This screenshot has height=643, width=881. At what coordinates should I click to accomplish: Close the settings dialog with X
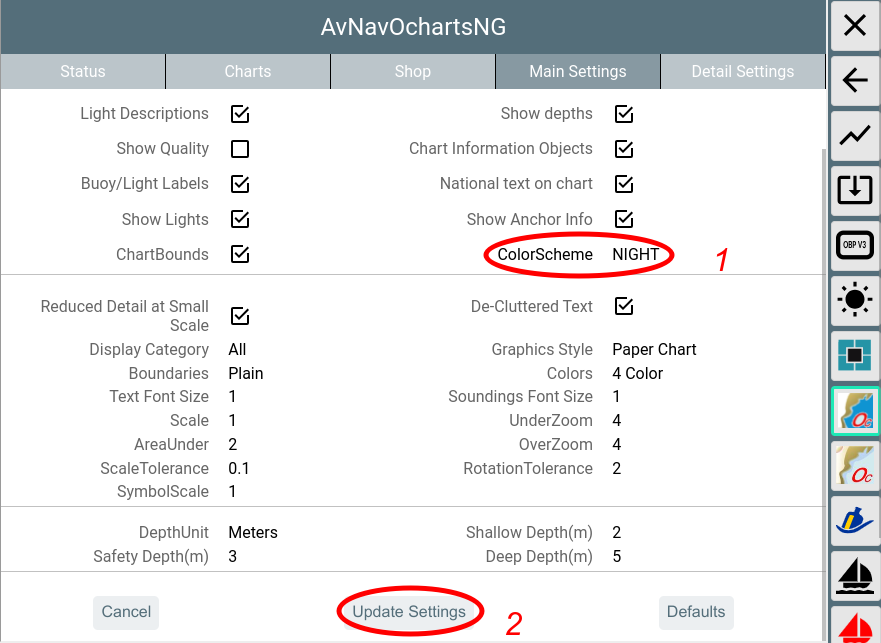pyautogui.click(x=855, y=26)
